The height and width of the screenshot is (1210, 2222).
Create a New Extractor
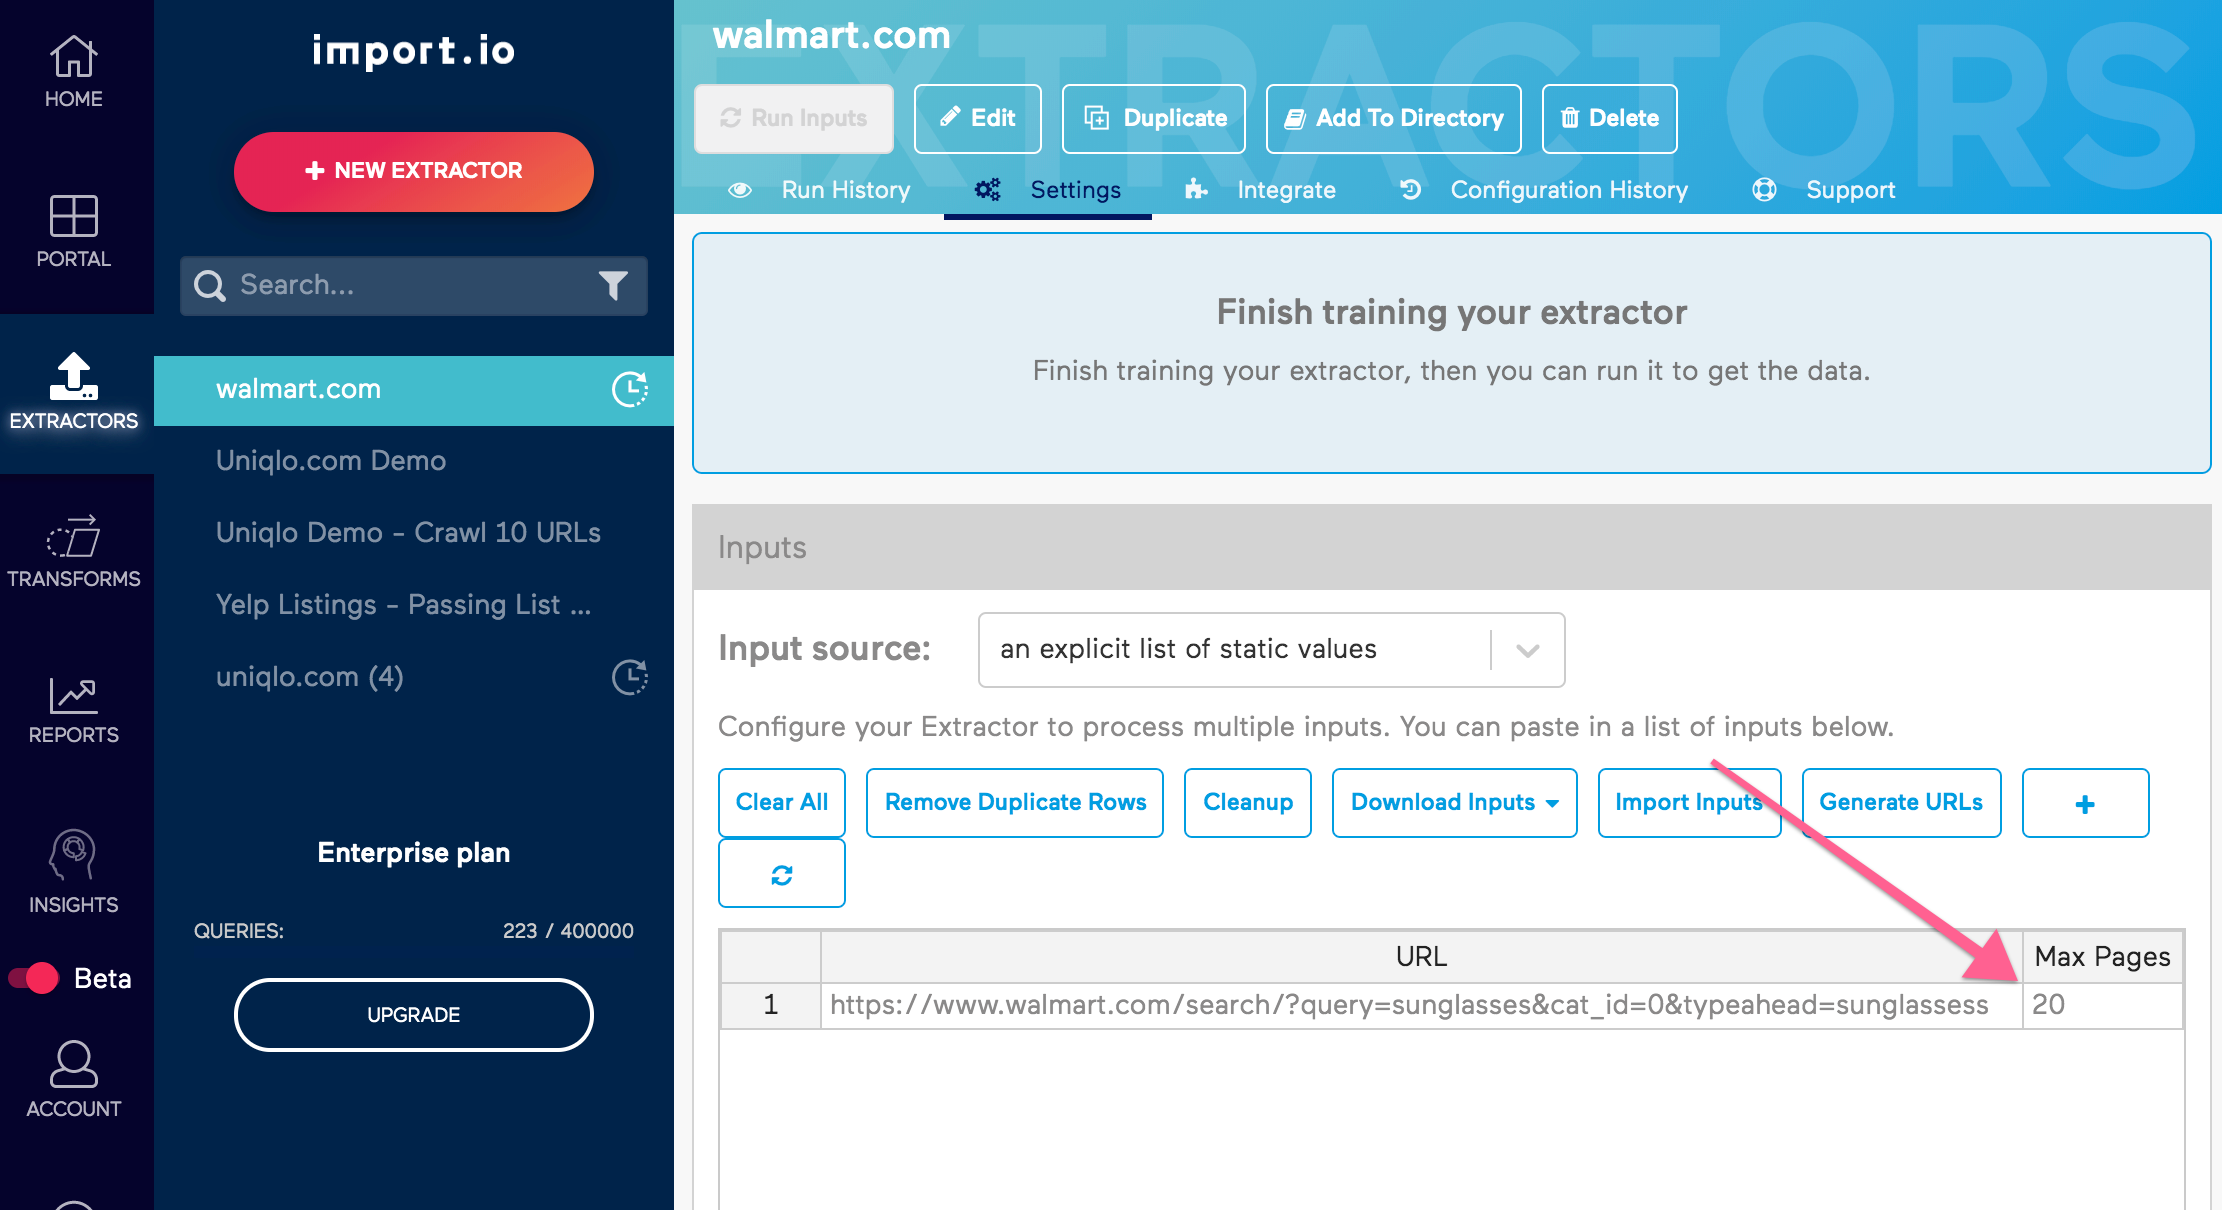413,171
